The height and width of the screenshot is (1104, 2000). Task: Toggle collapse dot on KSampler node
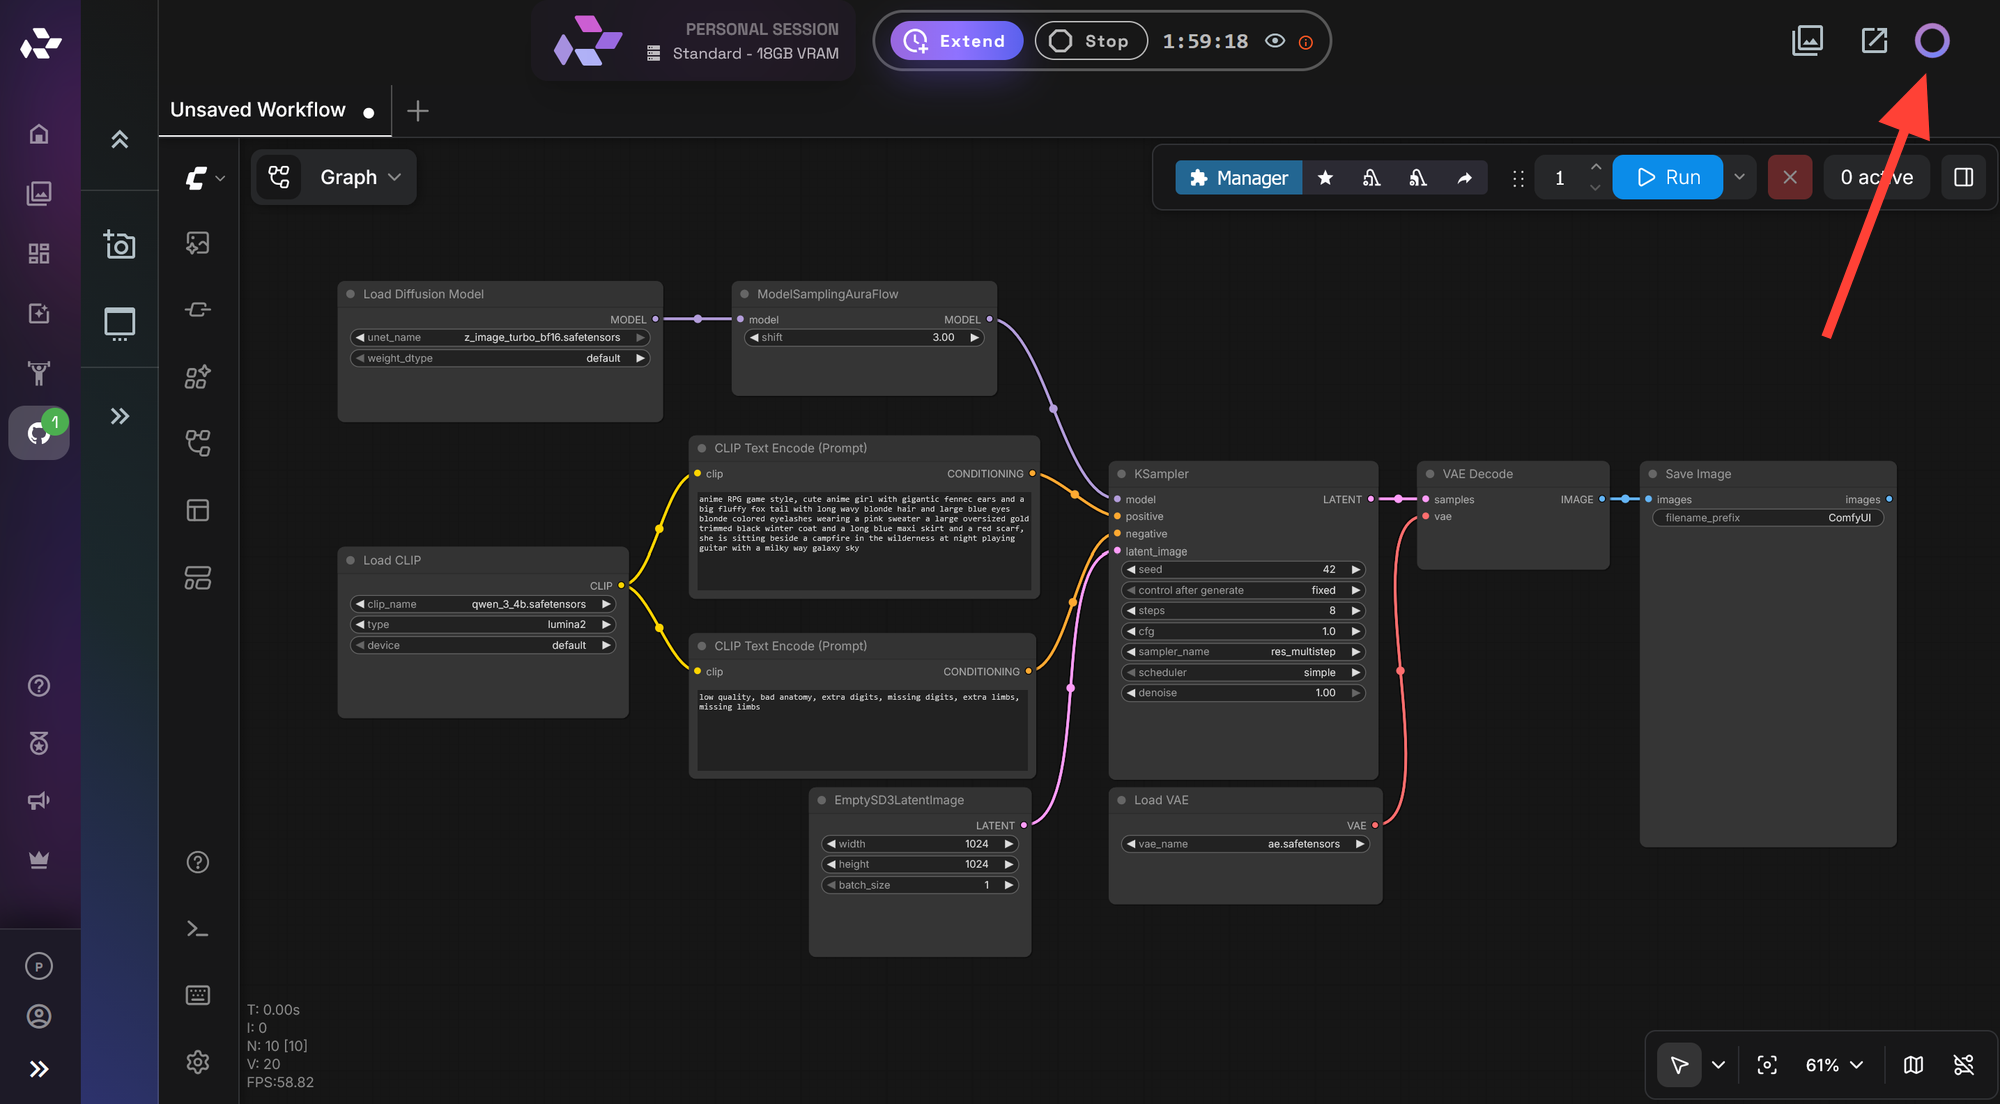[x=1122, y=474]
